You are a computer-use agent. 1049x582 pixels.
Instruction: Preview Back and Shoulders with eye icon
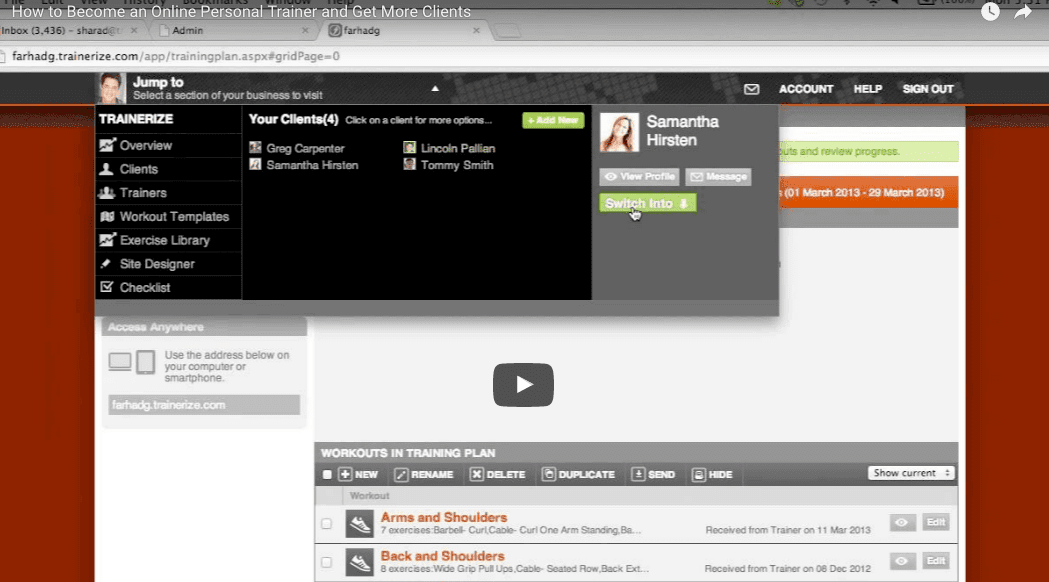click(902, 561)
